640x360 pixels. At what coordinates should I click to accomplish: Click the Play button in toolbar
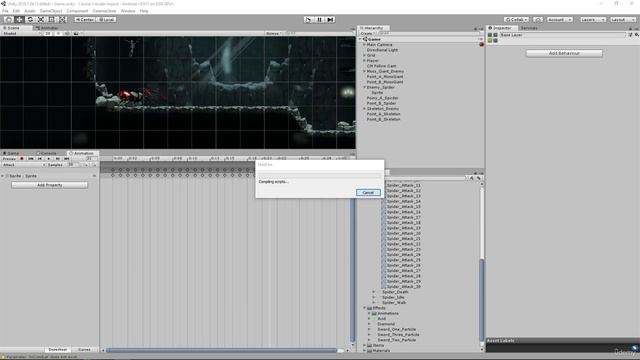(x=309, y=19)
